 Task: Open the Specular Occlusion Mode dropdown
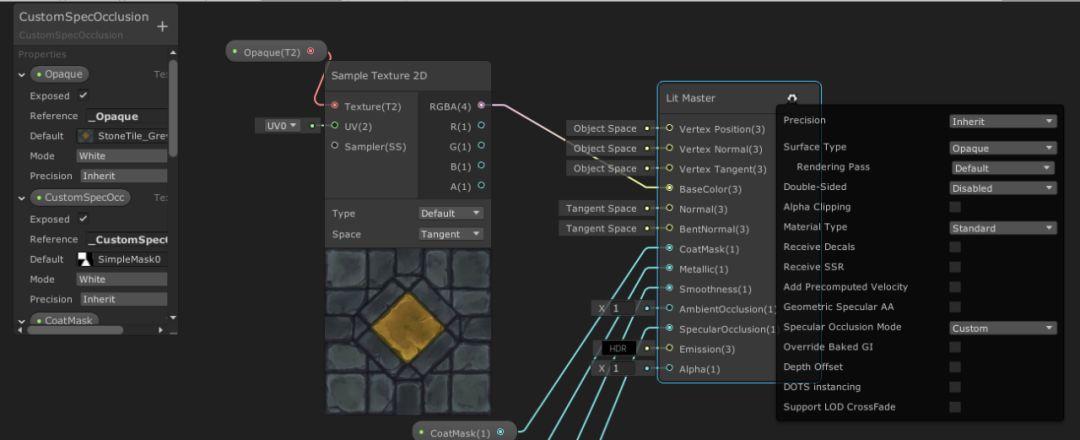1002,328
